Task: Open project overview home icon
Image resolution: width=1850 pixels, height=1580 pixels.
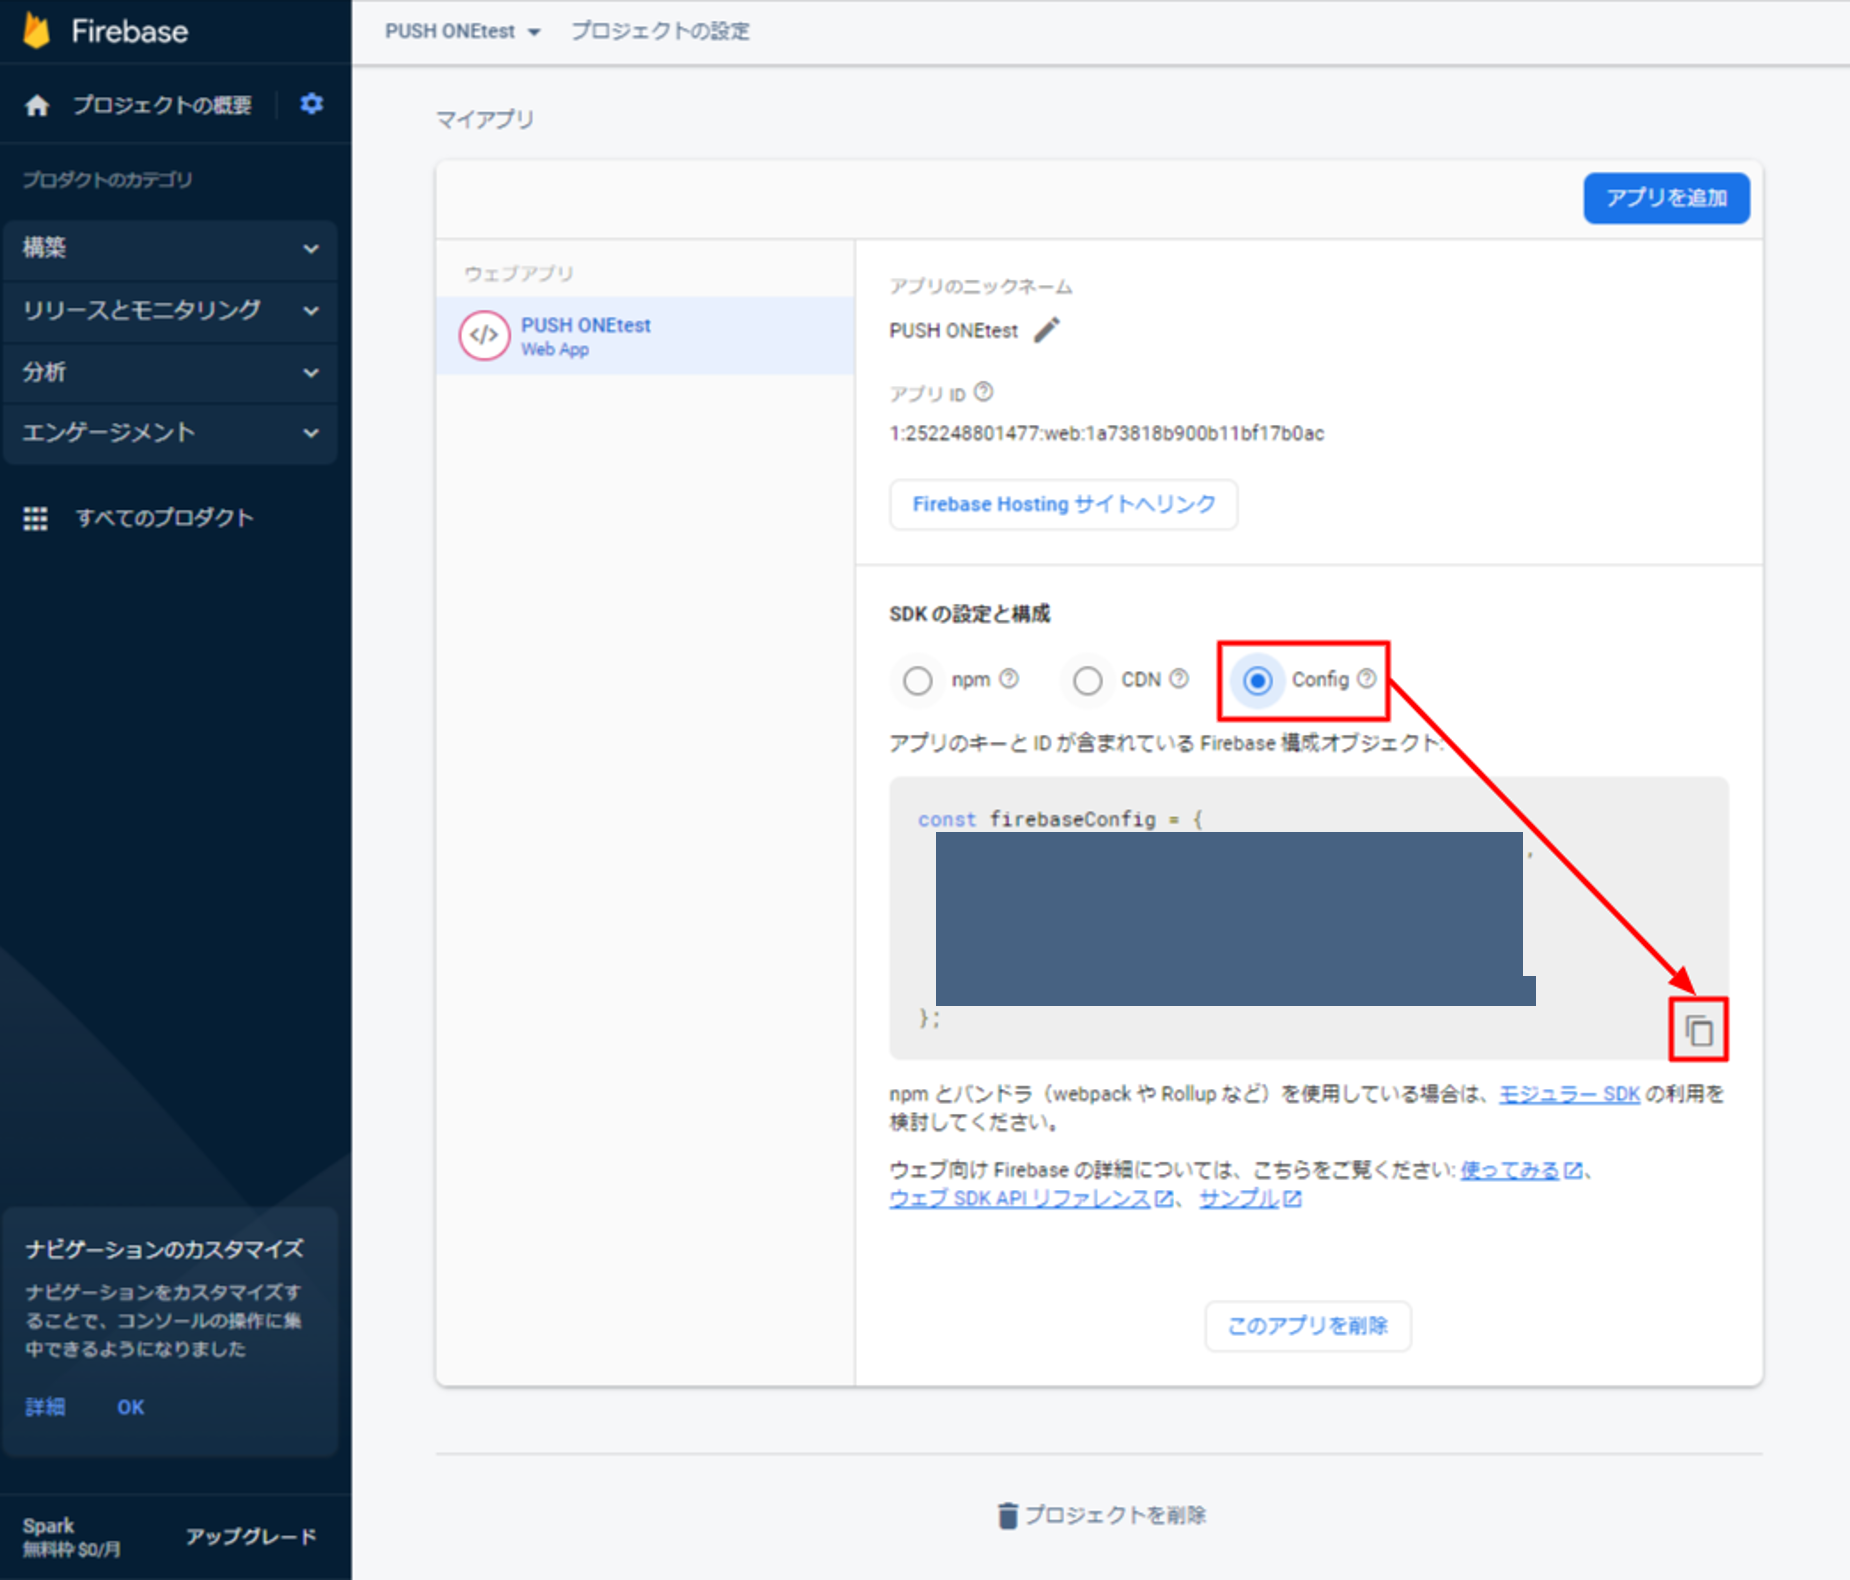Action: (37, 105)
